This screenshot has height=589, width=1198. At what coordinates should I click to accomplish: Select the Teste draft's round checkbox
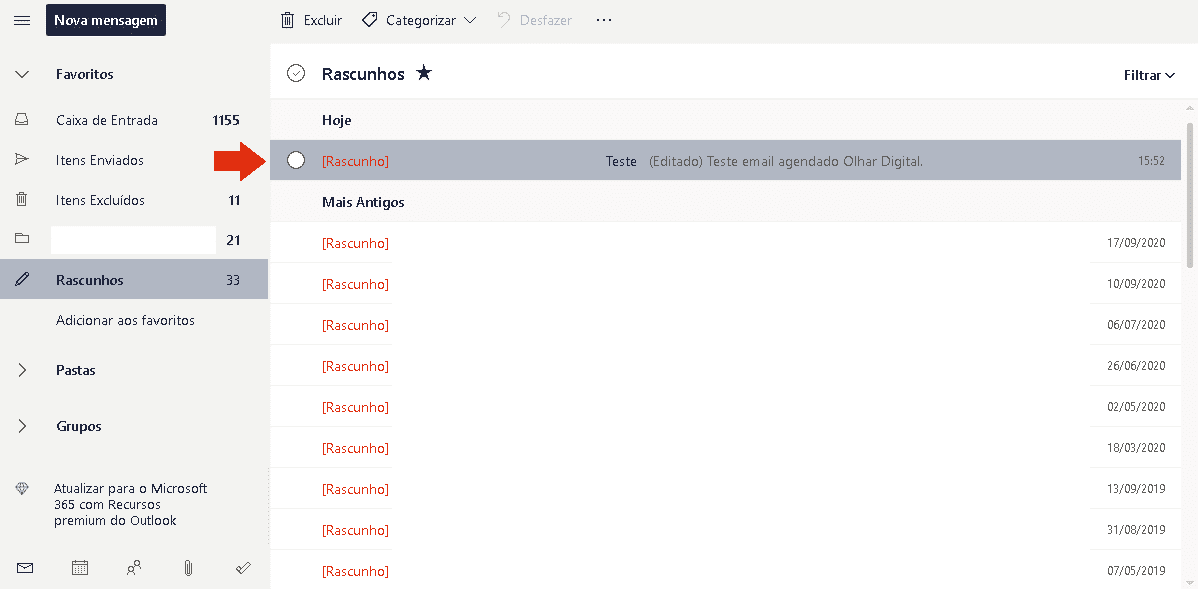296,160
